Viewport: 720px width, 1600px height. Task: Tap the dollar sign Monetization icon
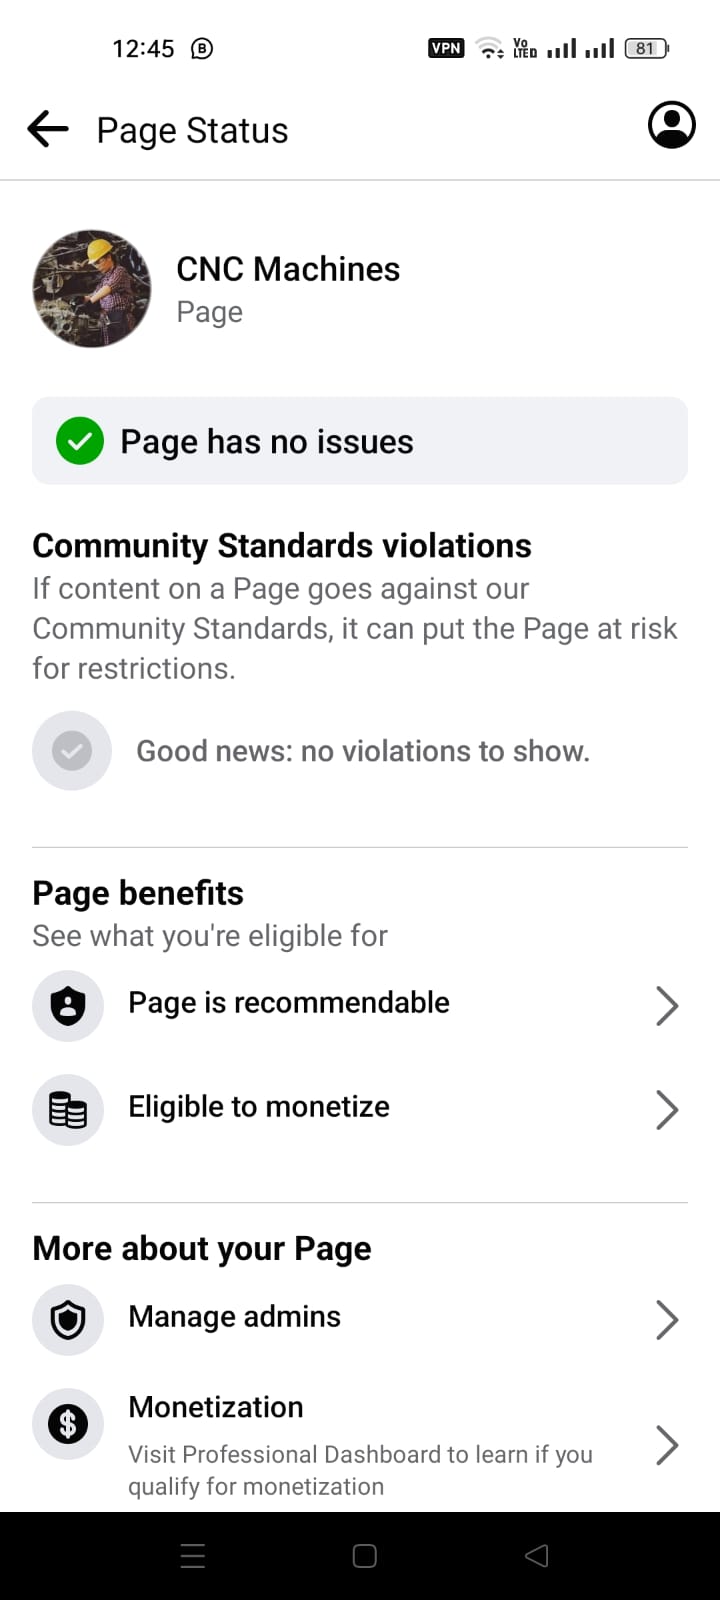[68, 1424]
